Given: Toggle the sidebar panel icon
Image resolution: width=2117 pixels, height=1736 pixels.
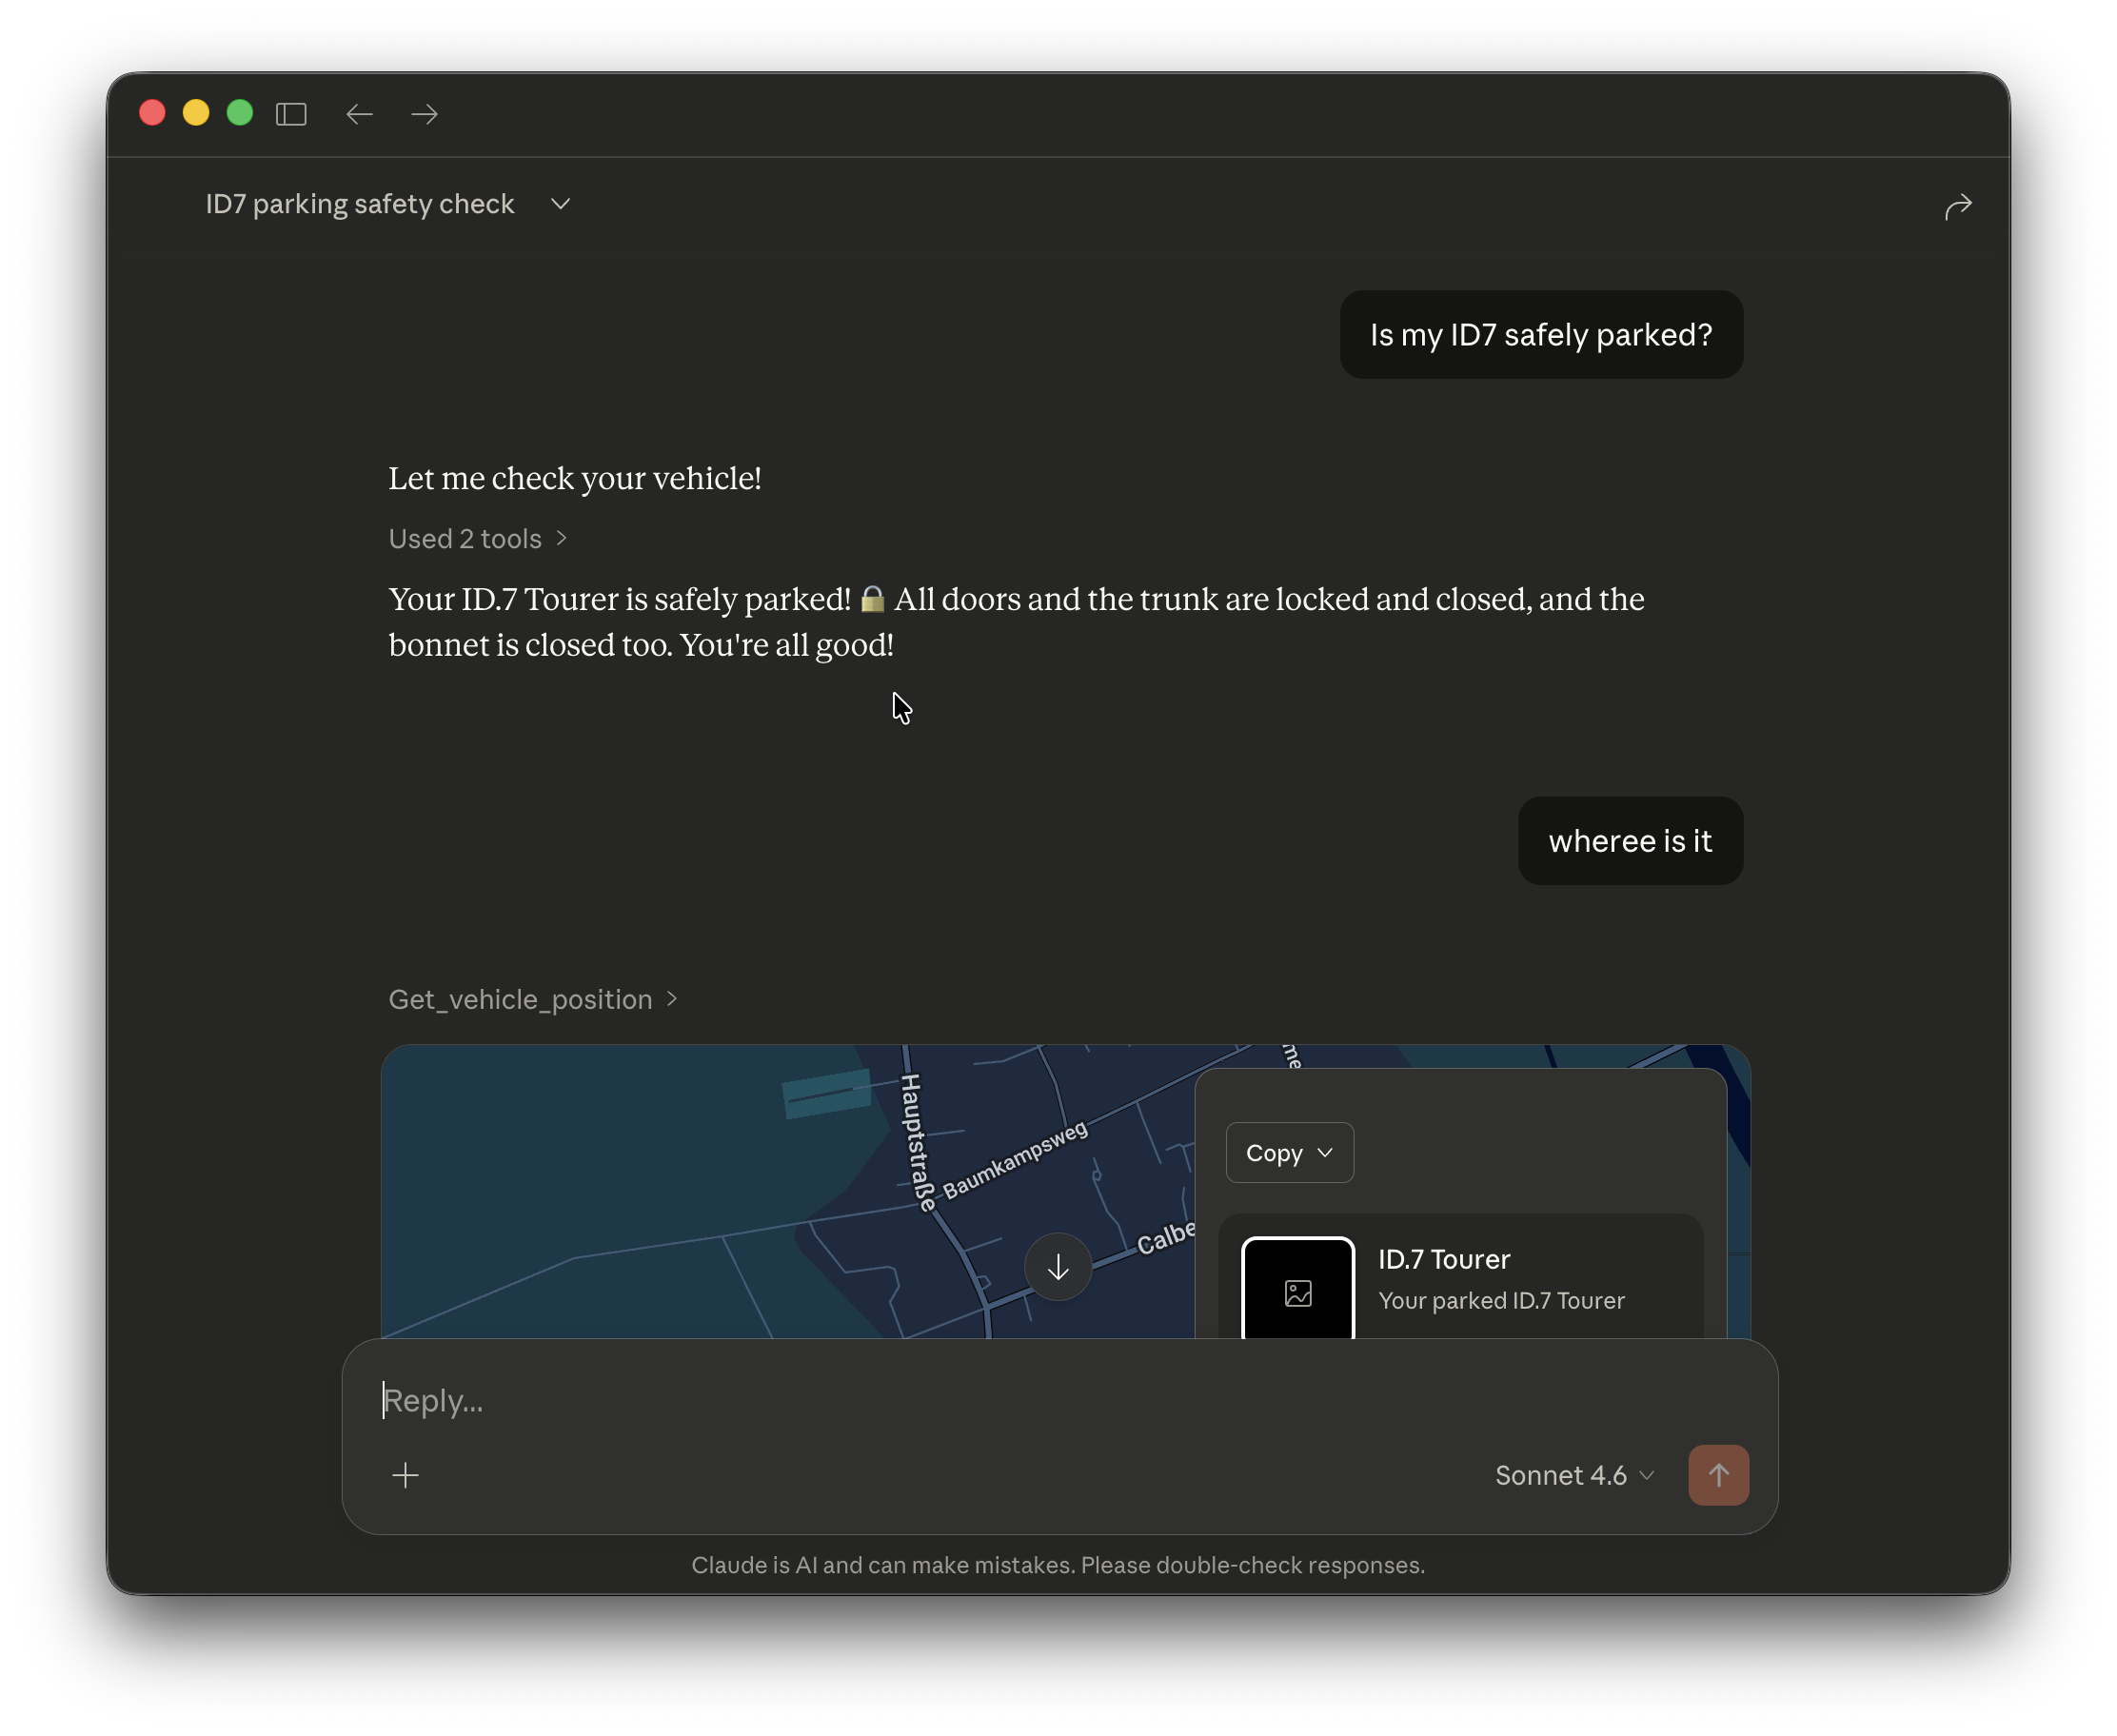Looking at the screenshot, I should 291,114.
